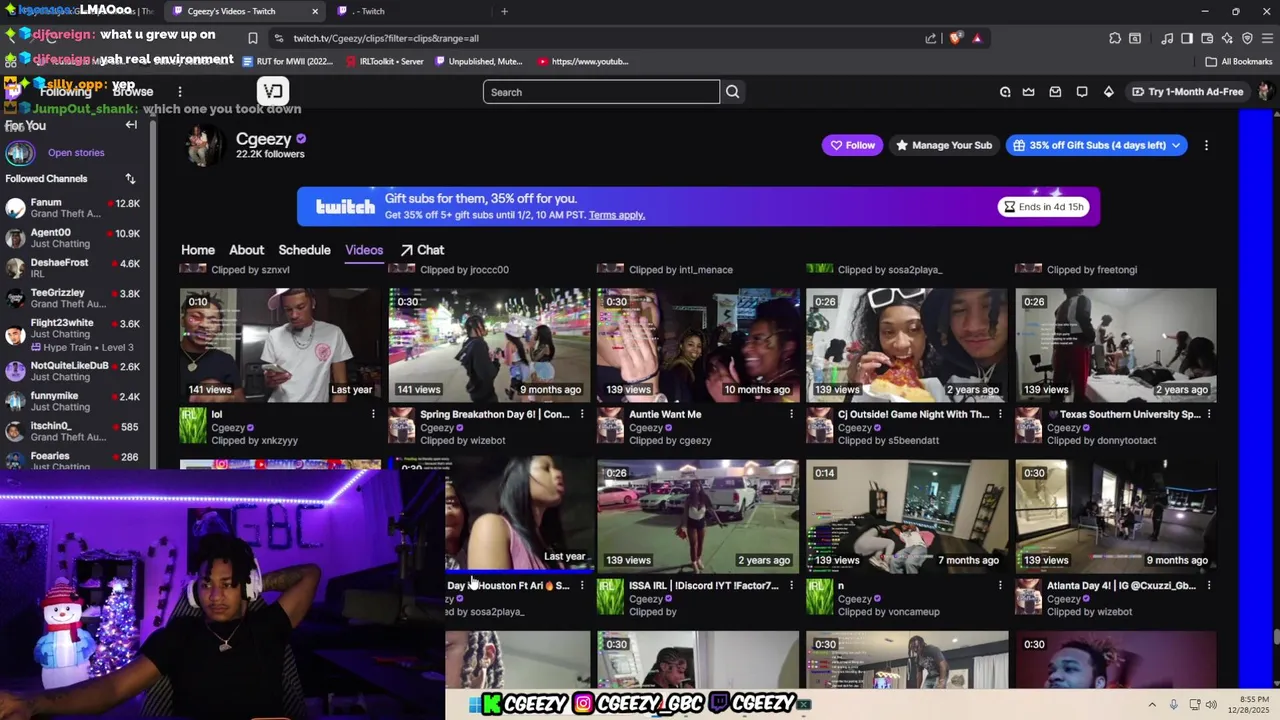Open Brave Shields lion icon

[x=956, y=38]
